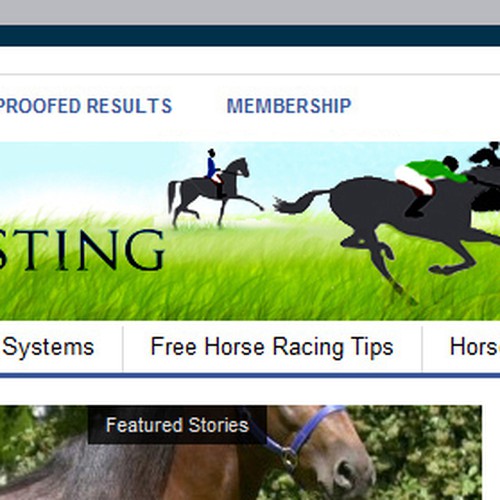Click the flowing tail of galloping horse
The image size is (500, 500).
300,201
